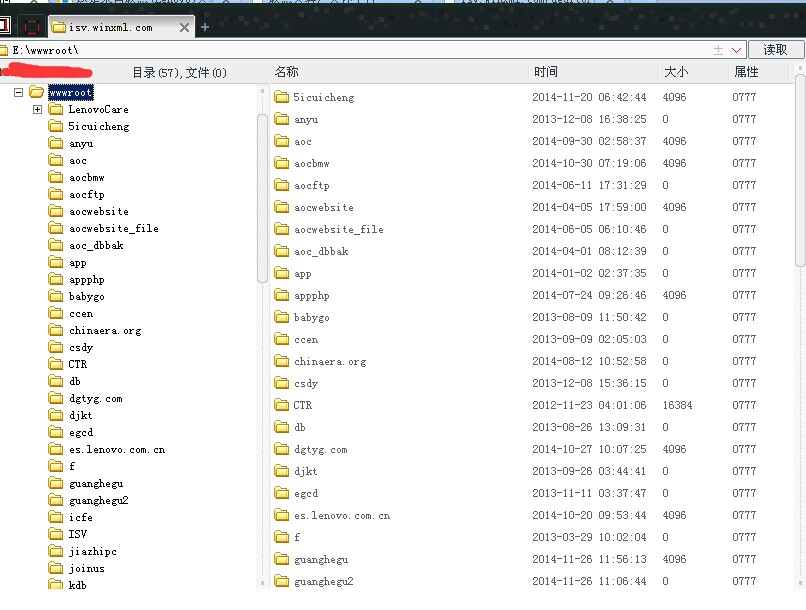Click anyu folder icon in file list

[281, 119]
